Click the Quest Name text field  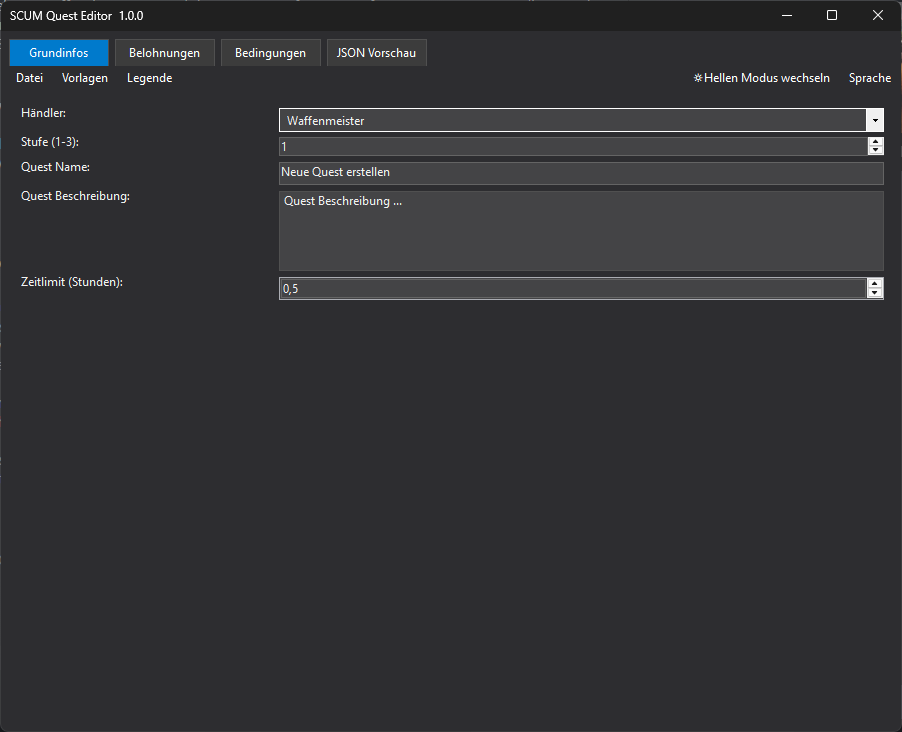580,173
